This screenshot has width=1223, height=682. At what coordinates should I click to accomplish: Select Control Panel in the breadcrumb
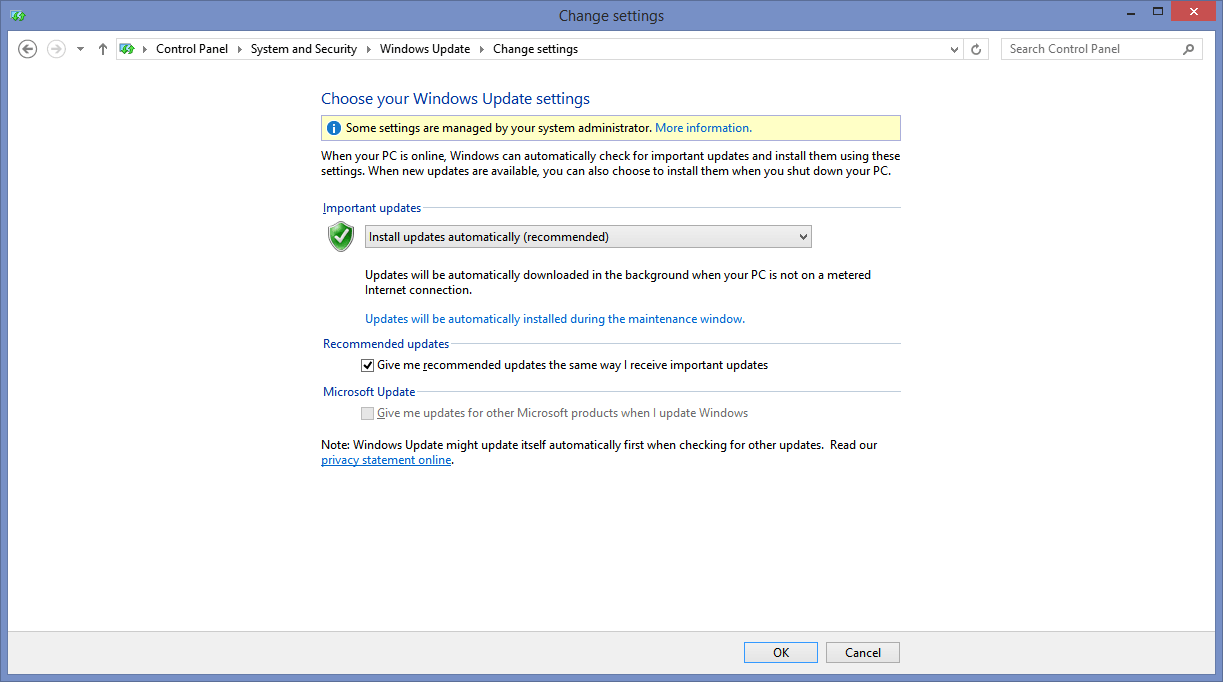pyautogui.click(x=192, y=48)
